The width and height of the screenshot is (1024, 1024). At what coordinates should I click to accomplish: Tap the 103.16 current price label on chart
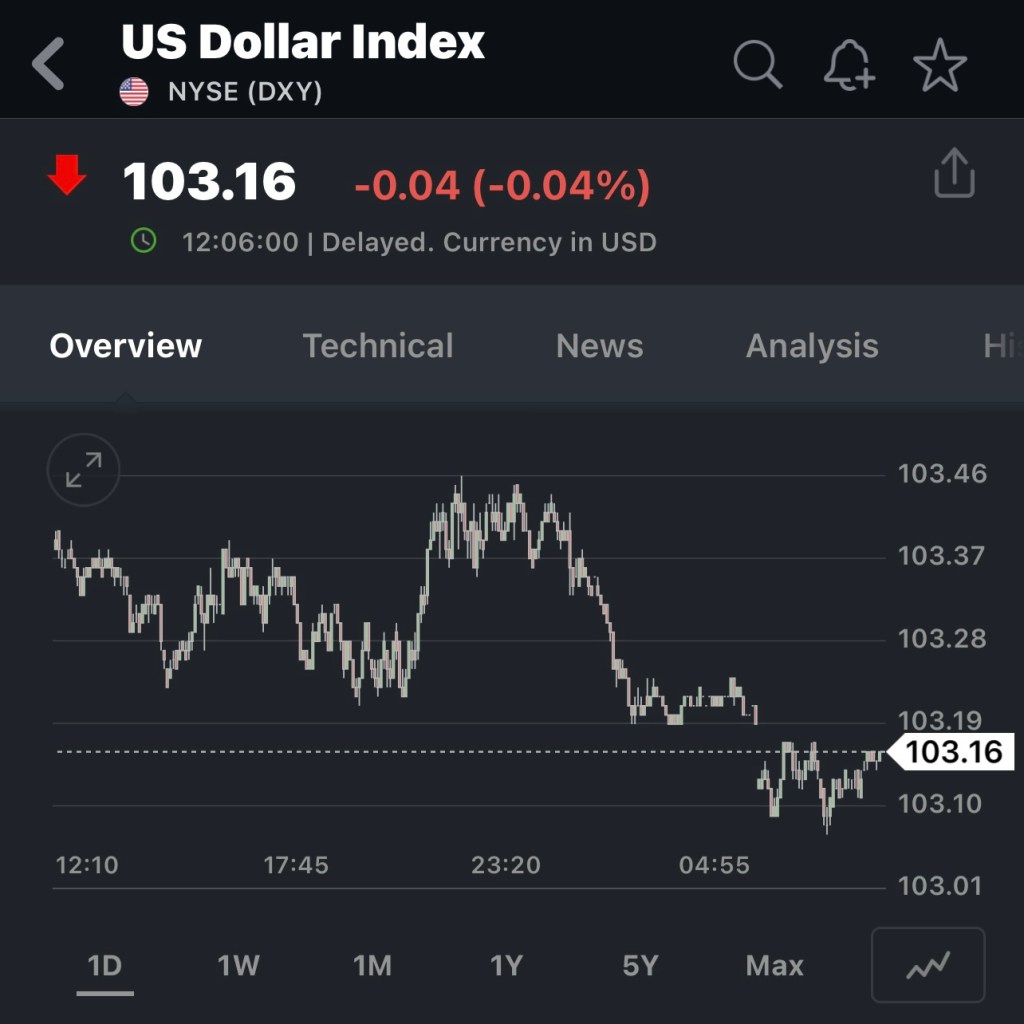(x=952, y=752)
